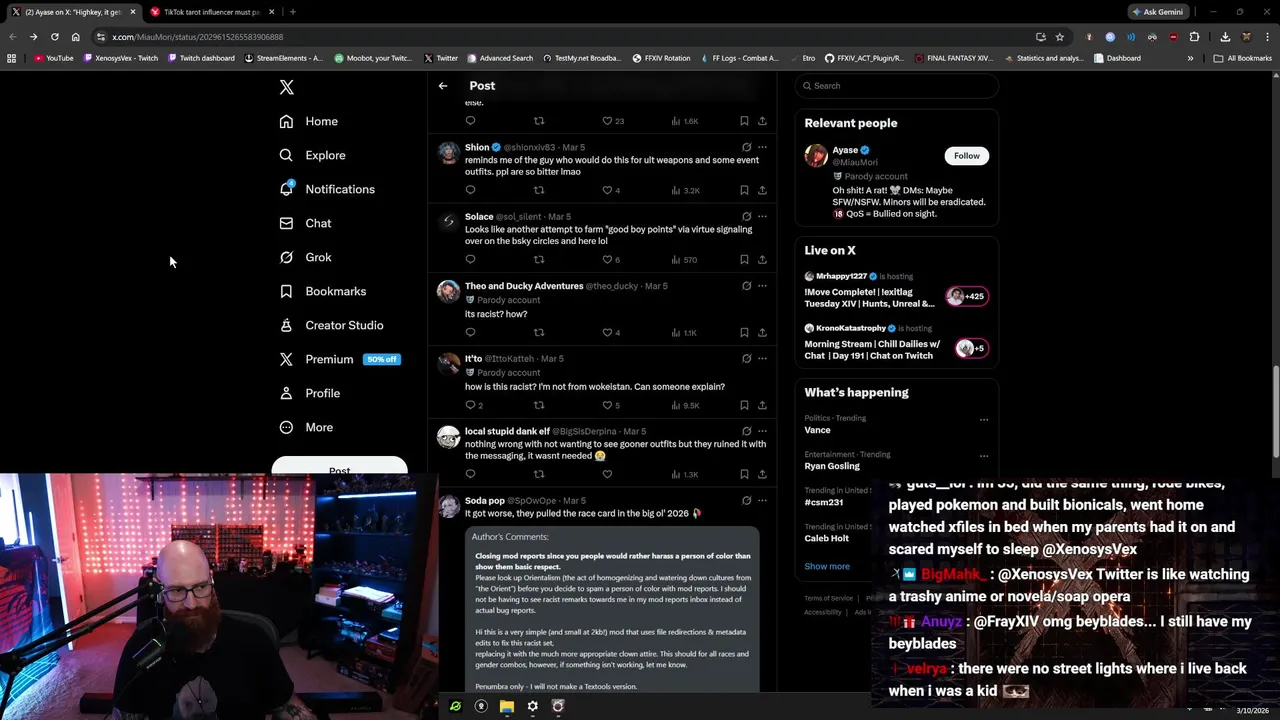Reply to Shion's comment

[x=470, y=190]
